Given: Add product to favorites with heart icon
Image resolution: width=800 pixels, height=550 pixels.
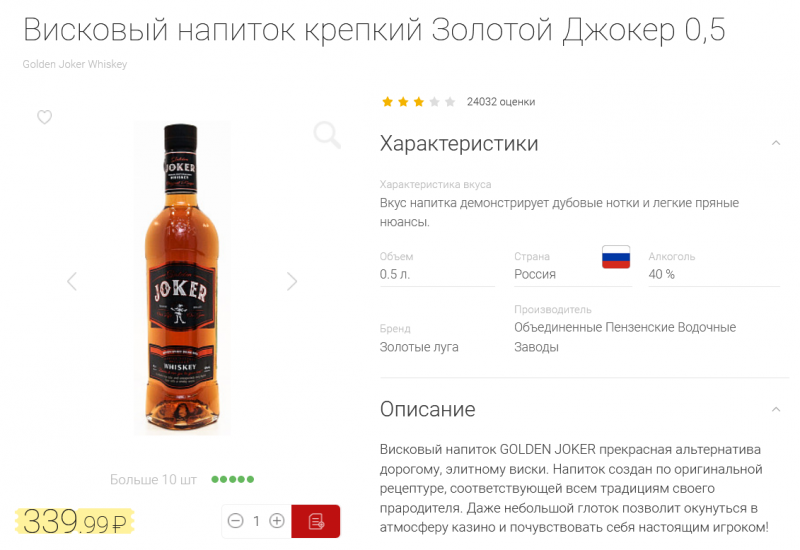Looking at the screenshot, I should tap(44, 117).
